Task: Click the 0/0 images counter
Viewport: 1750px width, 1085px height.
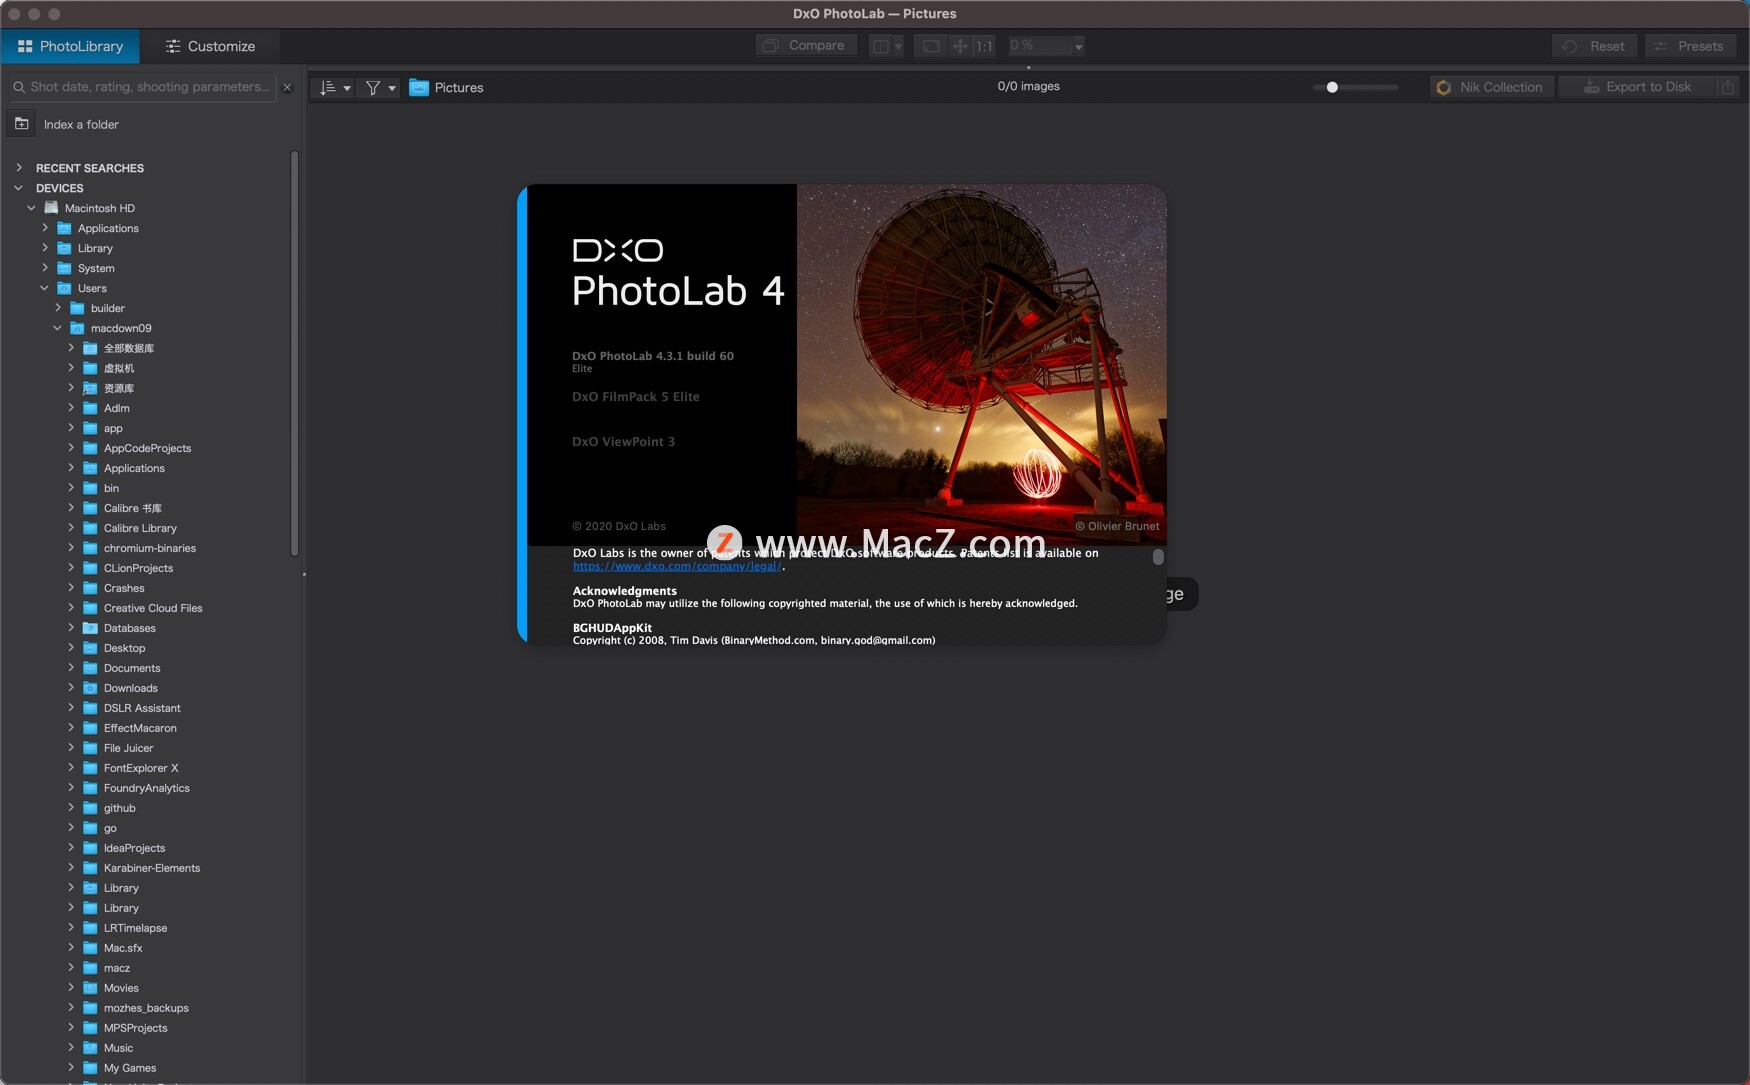Action: [1028, 86]
